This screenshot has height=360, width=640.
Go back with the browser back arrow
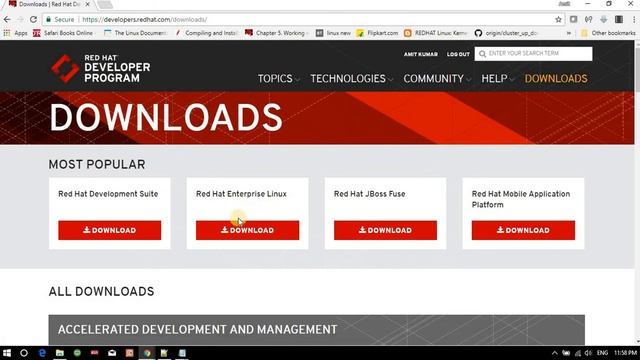coord(7,20)
